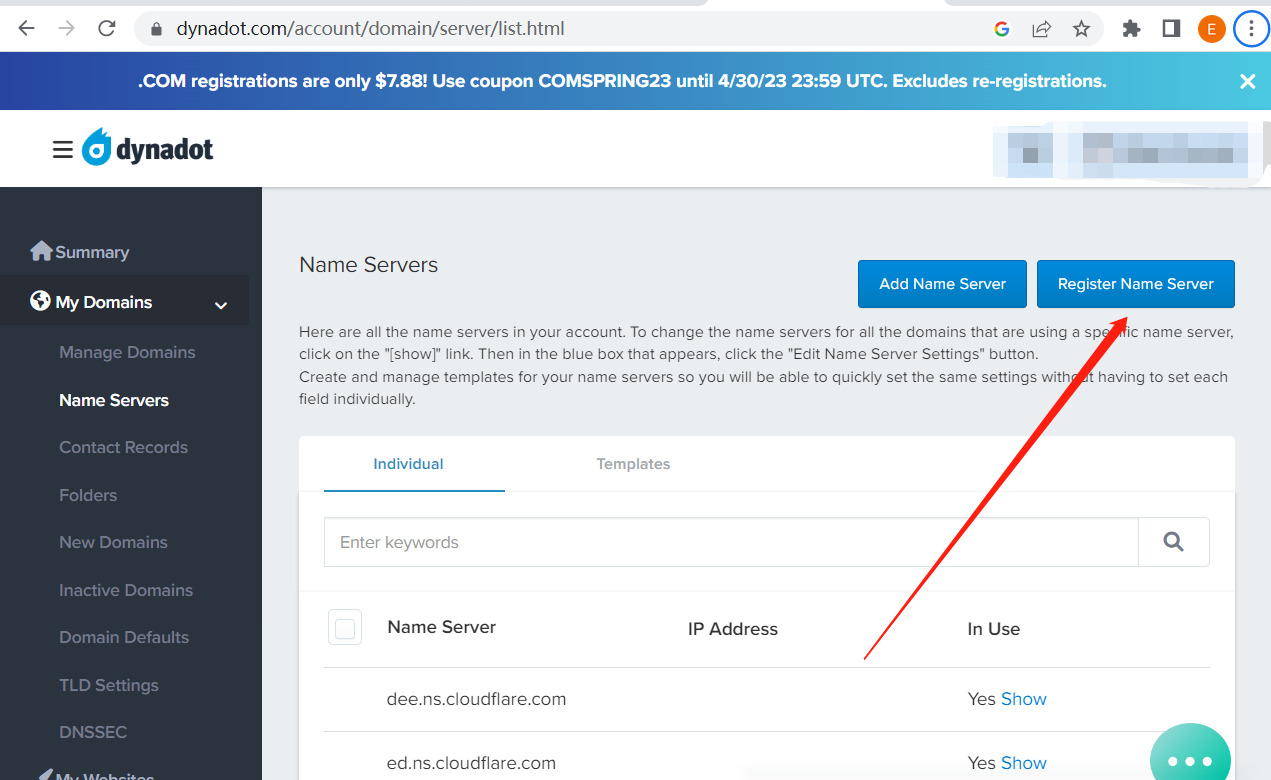Click the Enter keywords search field
The height and width of the screenshot is (780, 1271).
(730, 542)
